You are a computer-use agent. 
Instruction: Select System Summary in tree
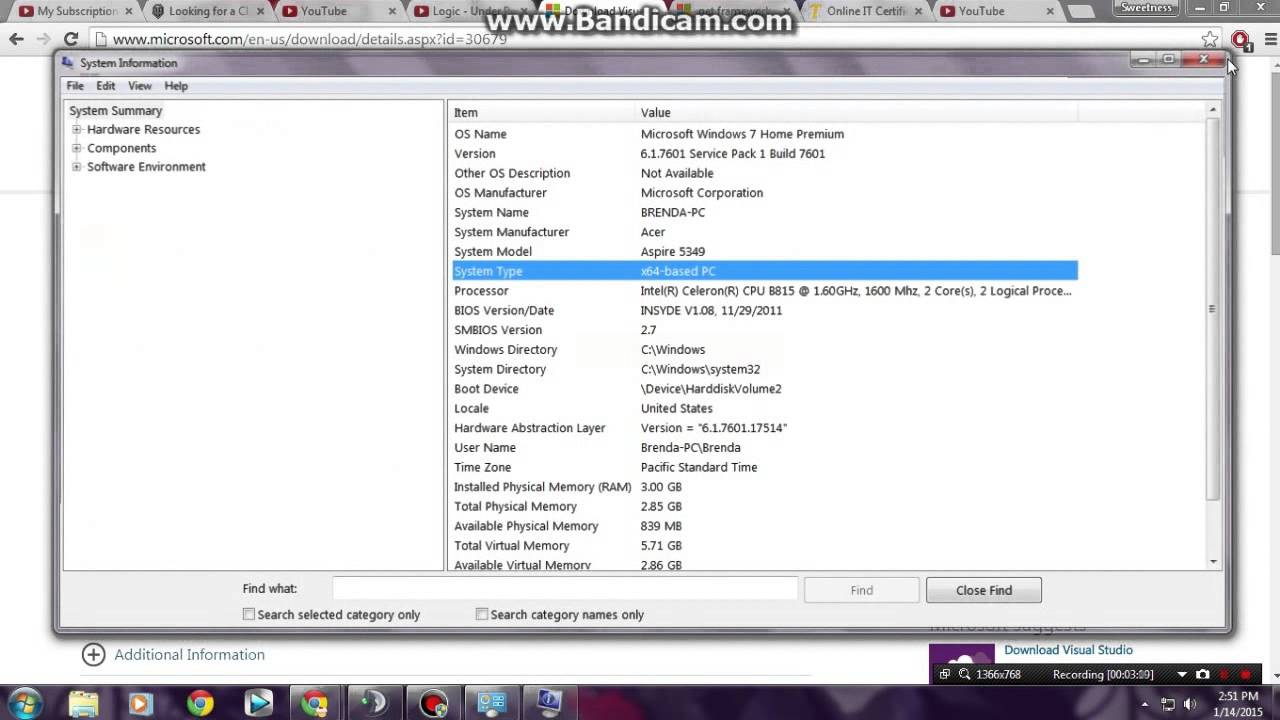115,111
